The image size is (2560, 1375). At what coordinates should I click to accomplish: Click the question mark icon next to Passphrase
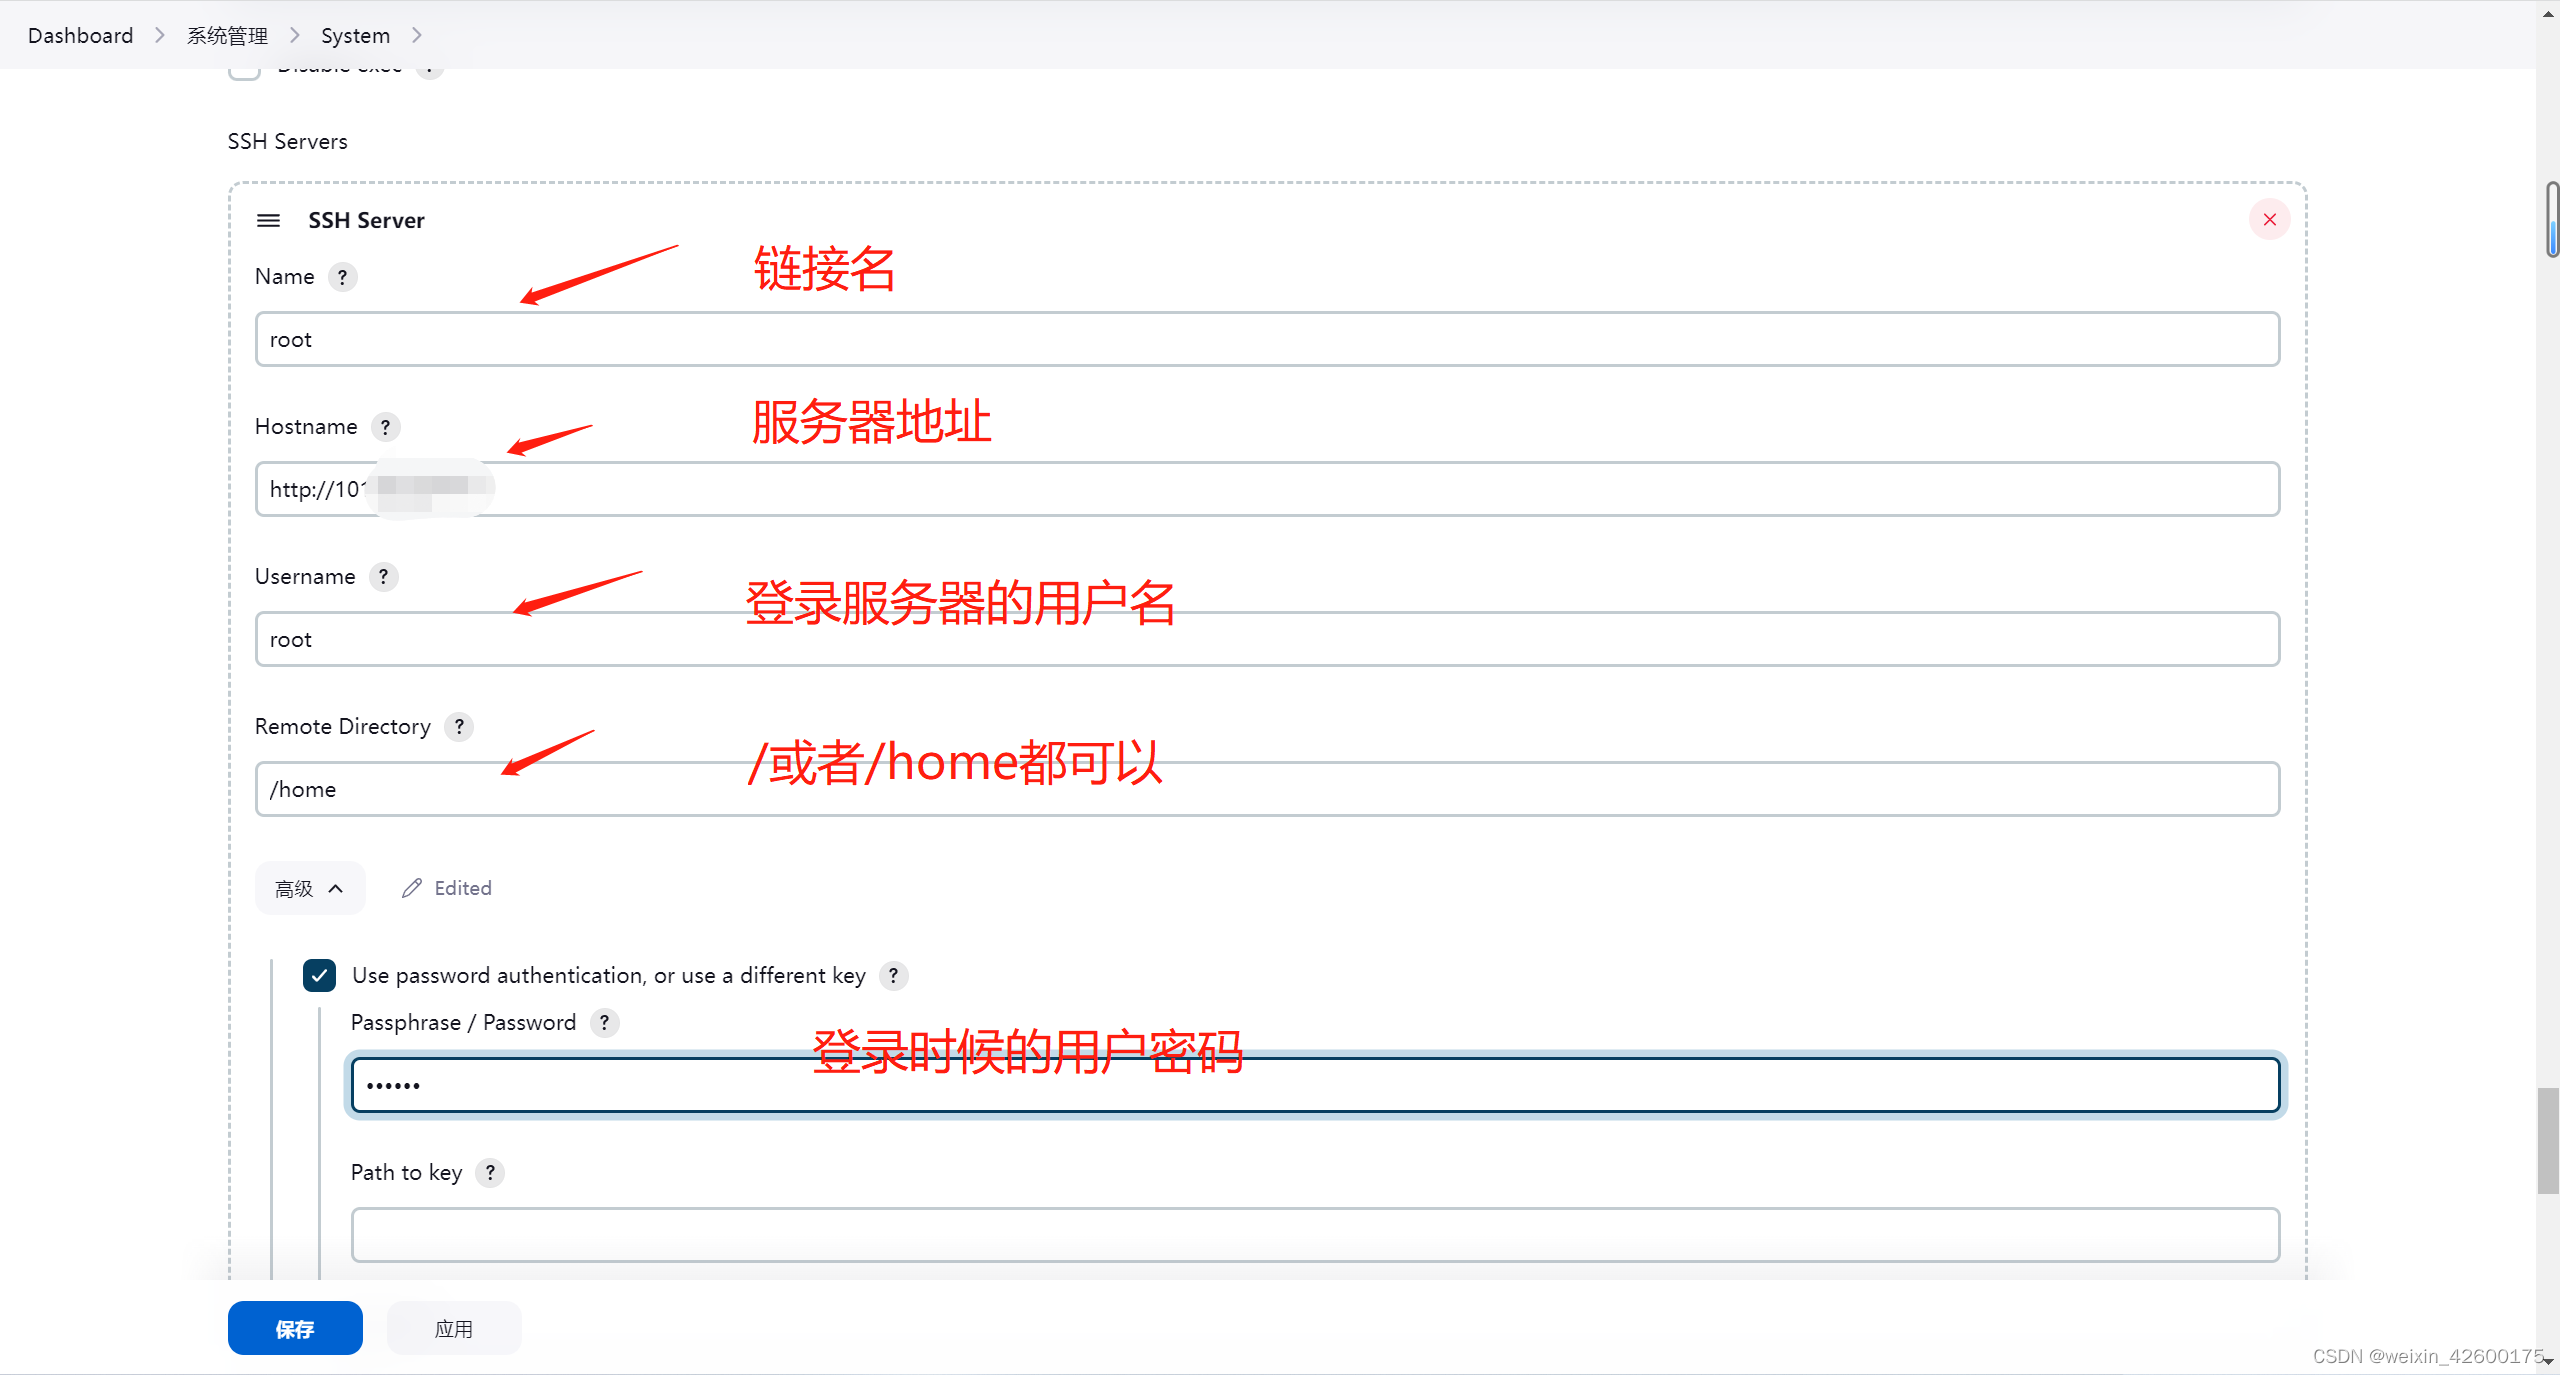[x=604, y=1023]
